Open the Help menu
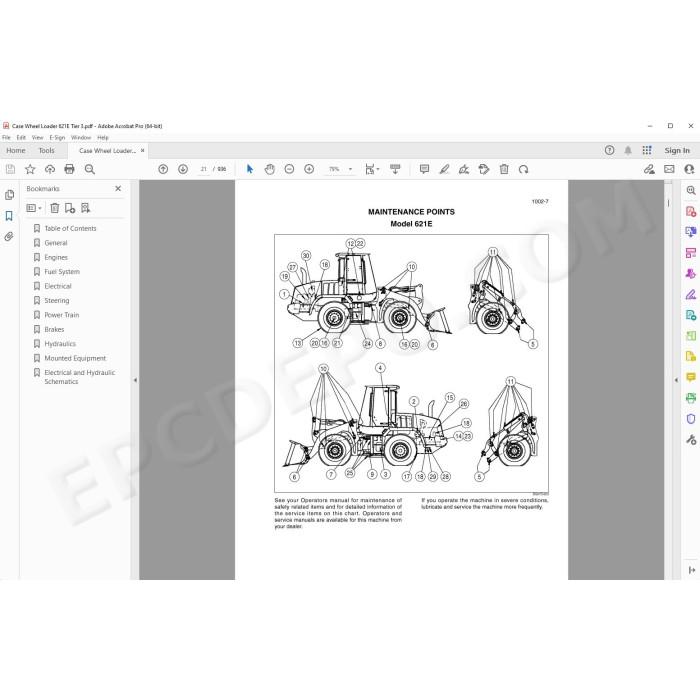Screen dimensions: 700x700 [x=103, y=138]
